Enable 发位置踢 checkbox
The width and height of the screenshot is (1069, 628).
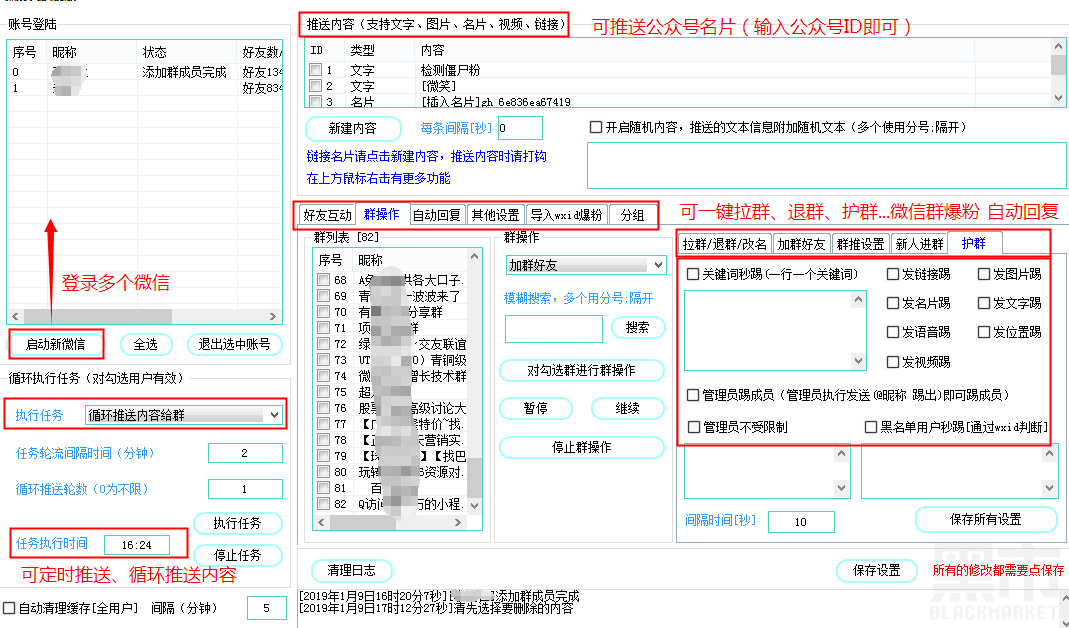(x=984, y=332)
